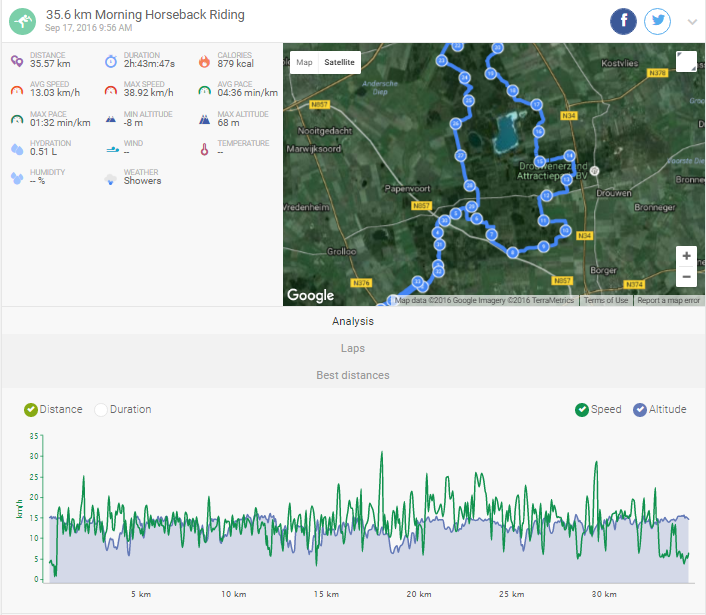Click the 68 m max altitude value

228,123
